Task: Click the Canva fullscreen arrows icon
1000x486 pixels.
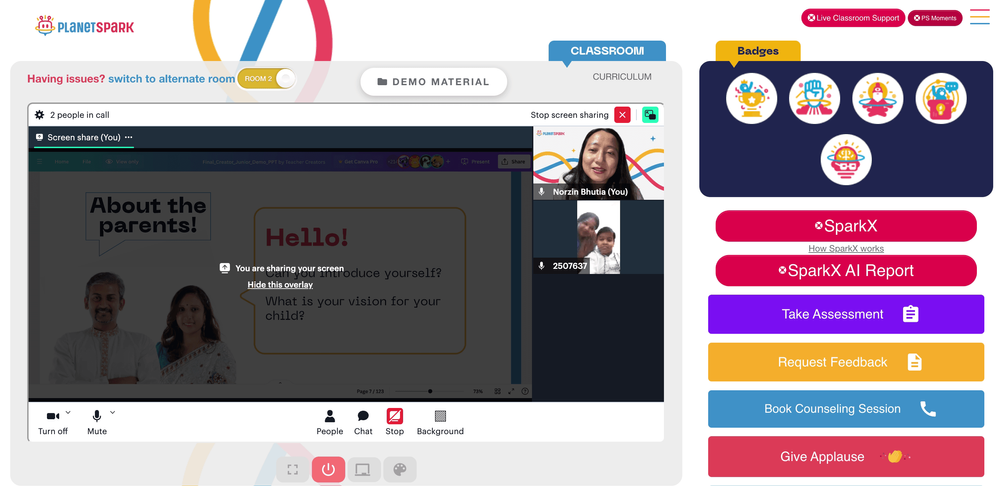Action: (x=511, y=391)
